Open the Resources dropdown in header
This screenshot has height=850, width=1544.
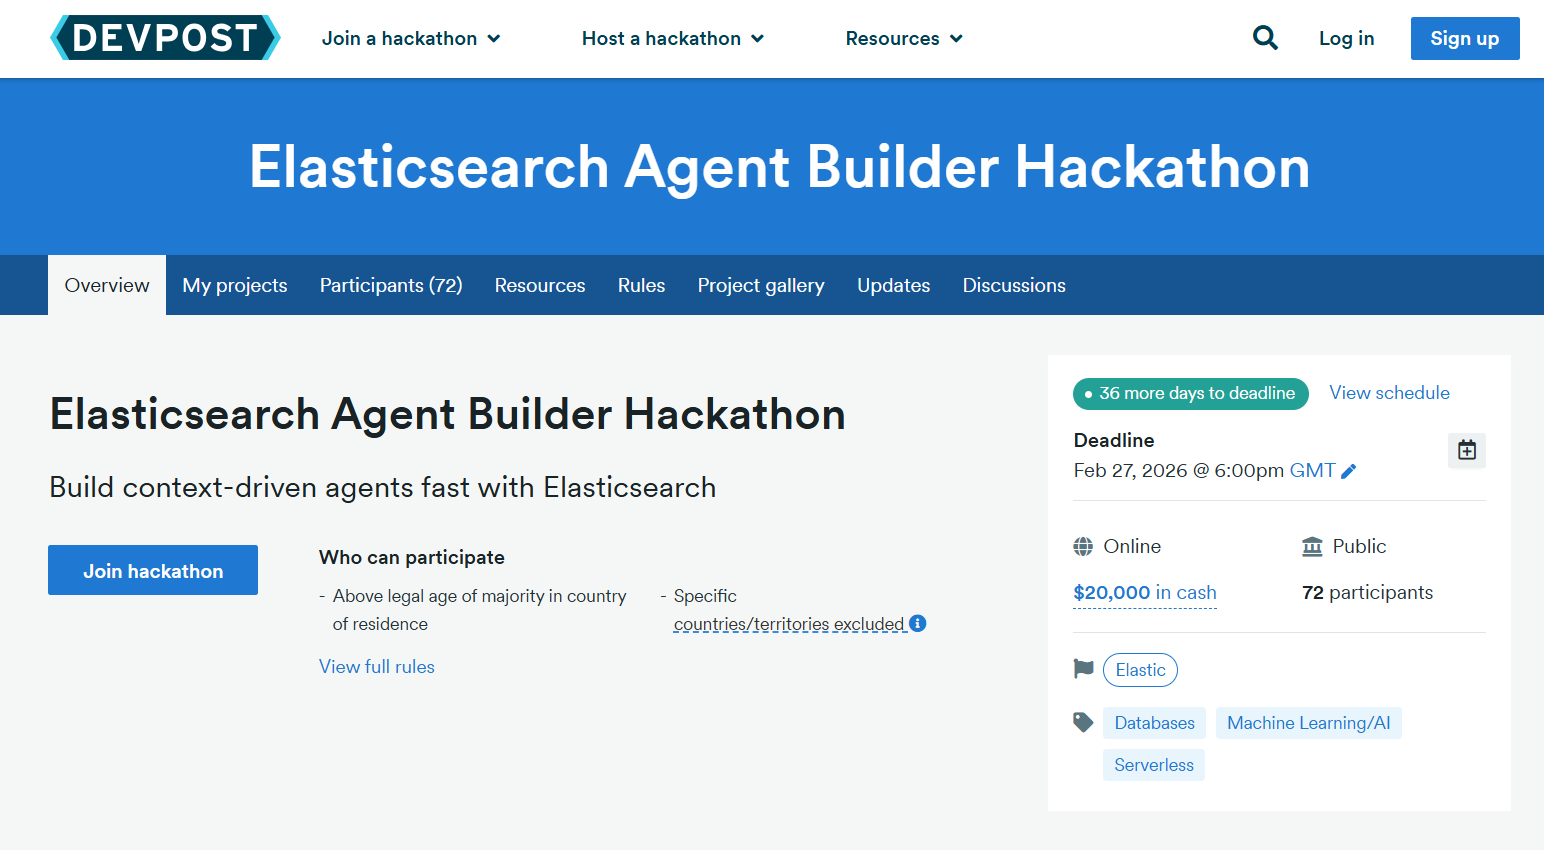(904, 38)
